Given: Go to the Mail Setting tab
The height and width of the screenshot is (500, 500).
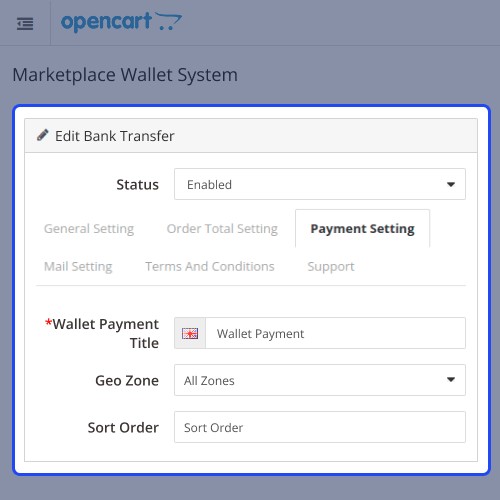Looking at the screenshot, I should click(78, 266).
